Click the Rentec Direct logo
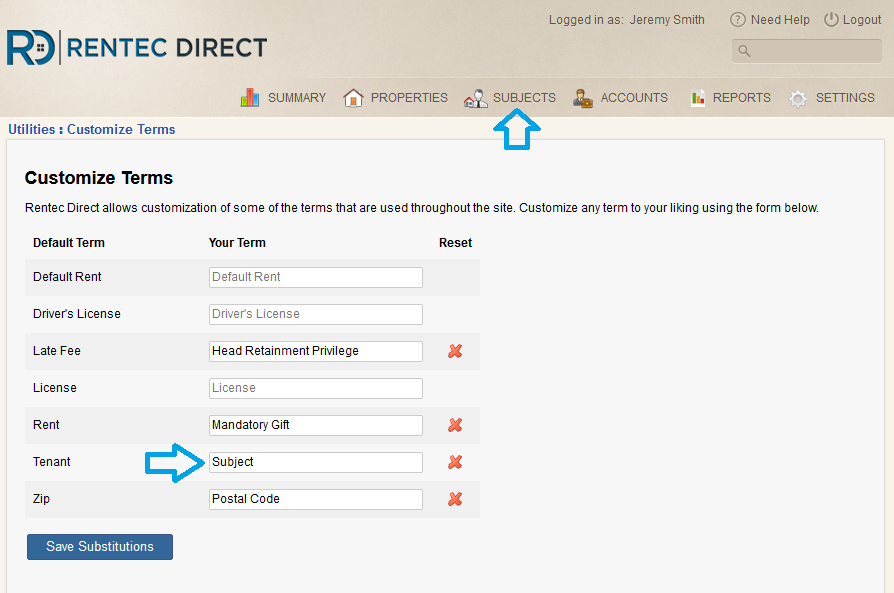 coord(137,47)
